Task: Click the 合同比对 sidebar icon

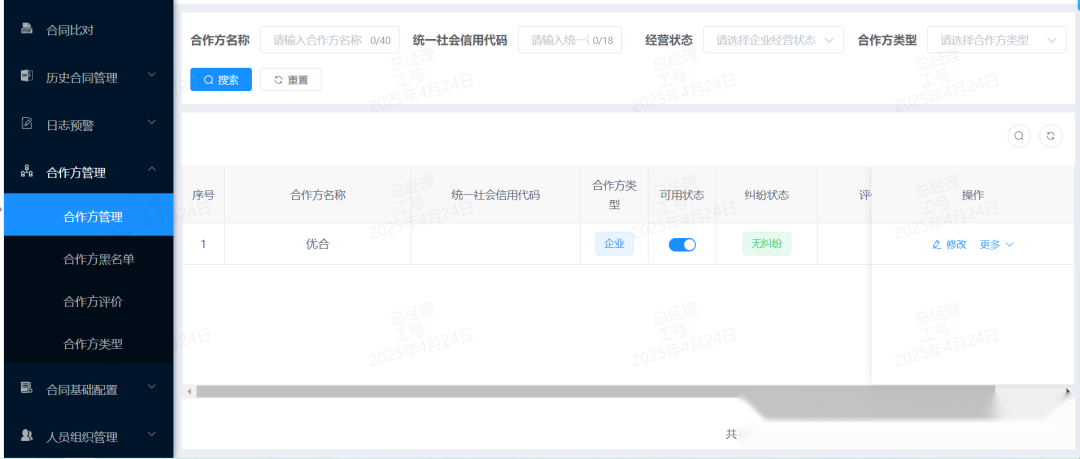Action: tap(27, 30)
